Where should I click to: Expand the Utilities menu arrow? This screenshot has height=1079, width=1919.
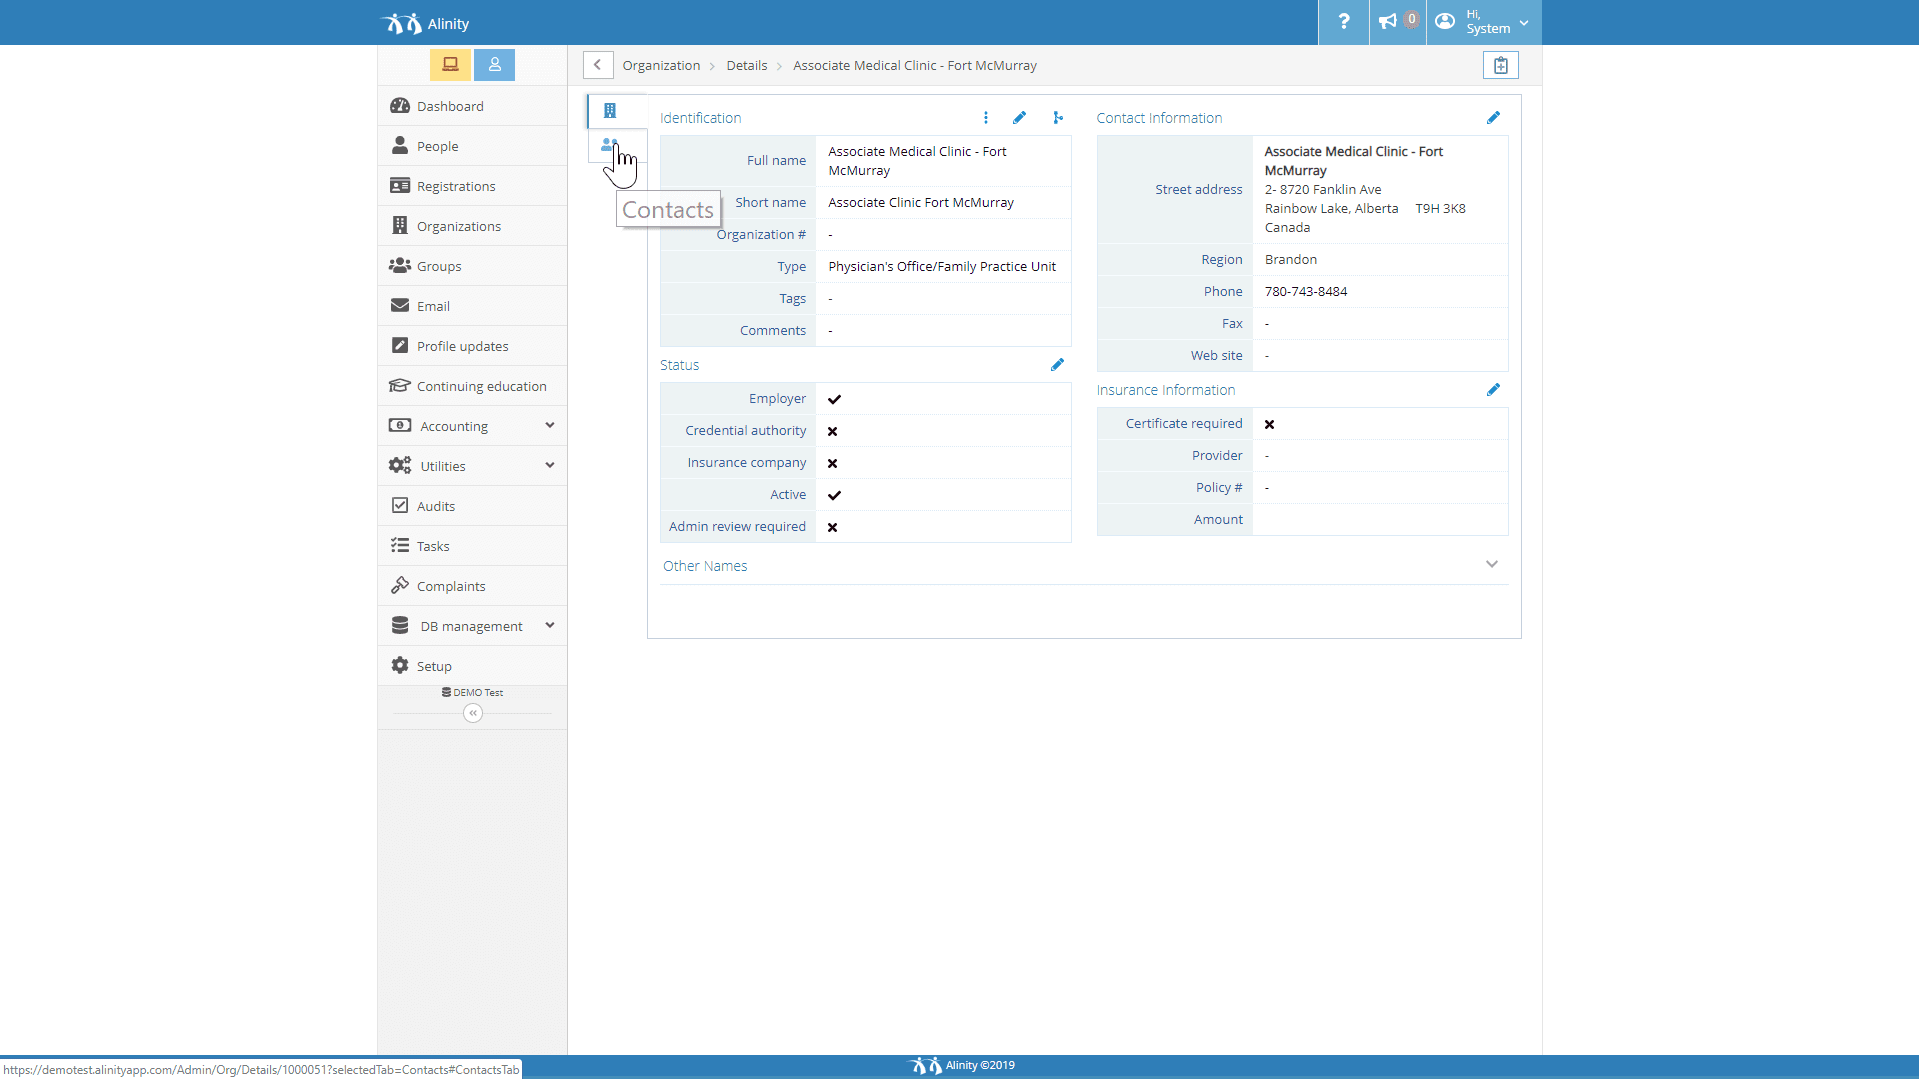550,466
